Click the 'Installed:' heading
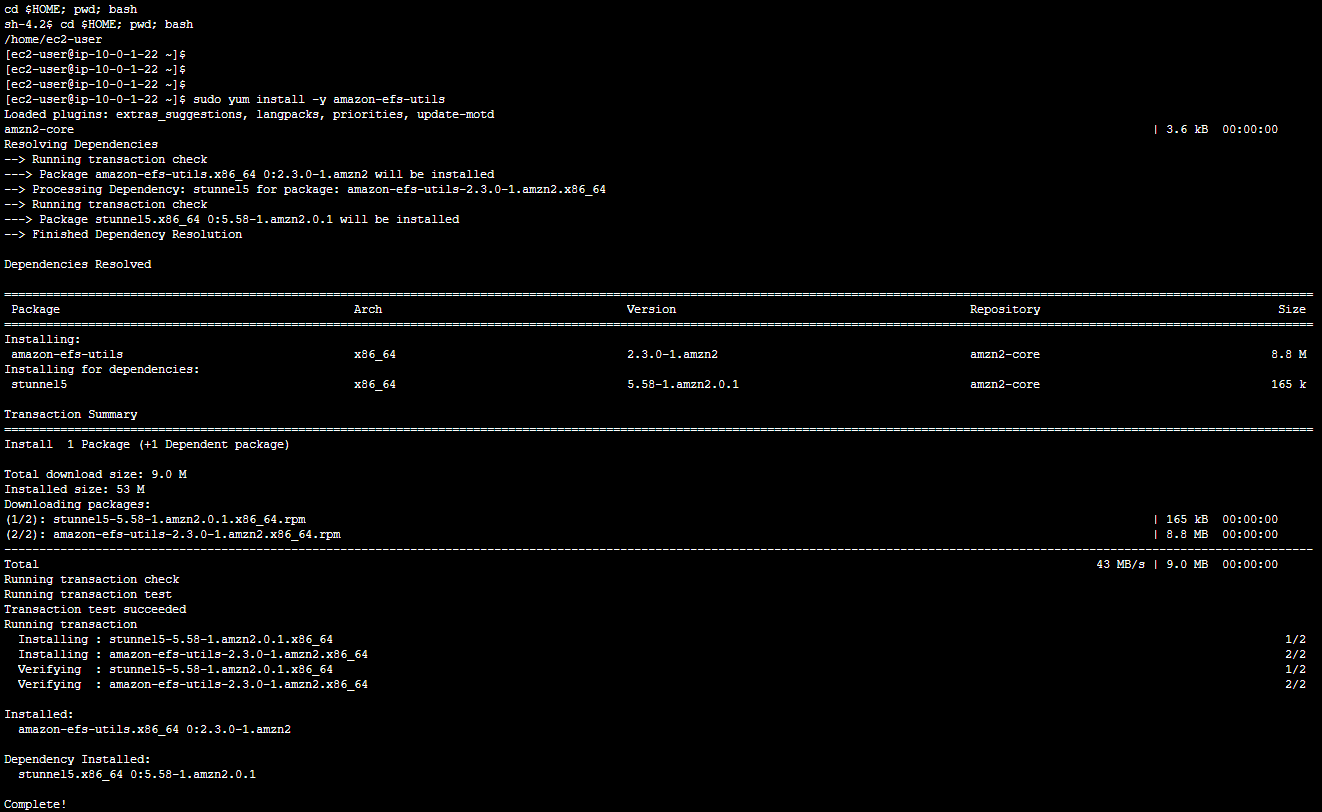Viewport: 1322px width, 812px height. [x=39, y=714]
